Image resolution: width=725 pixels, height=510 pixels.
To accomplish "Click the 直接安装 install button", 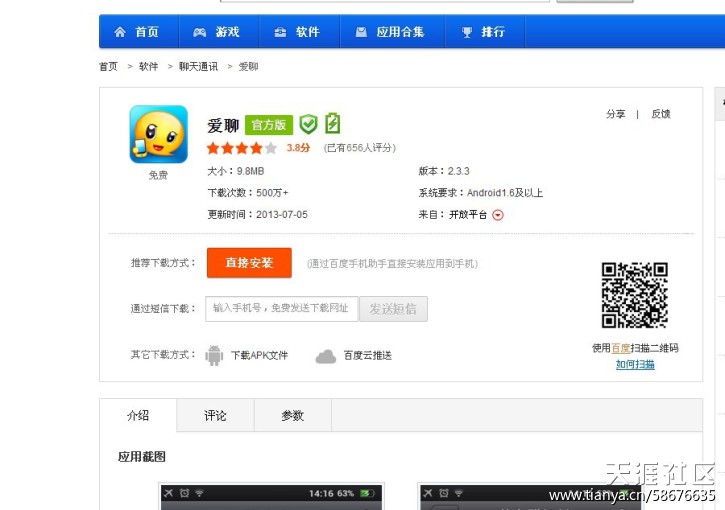I will click(x=249, y=263).
